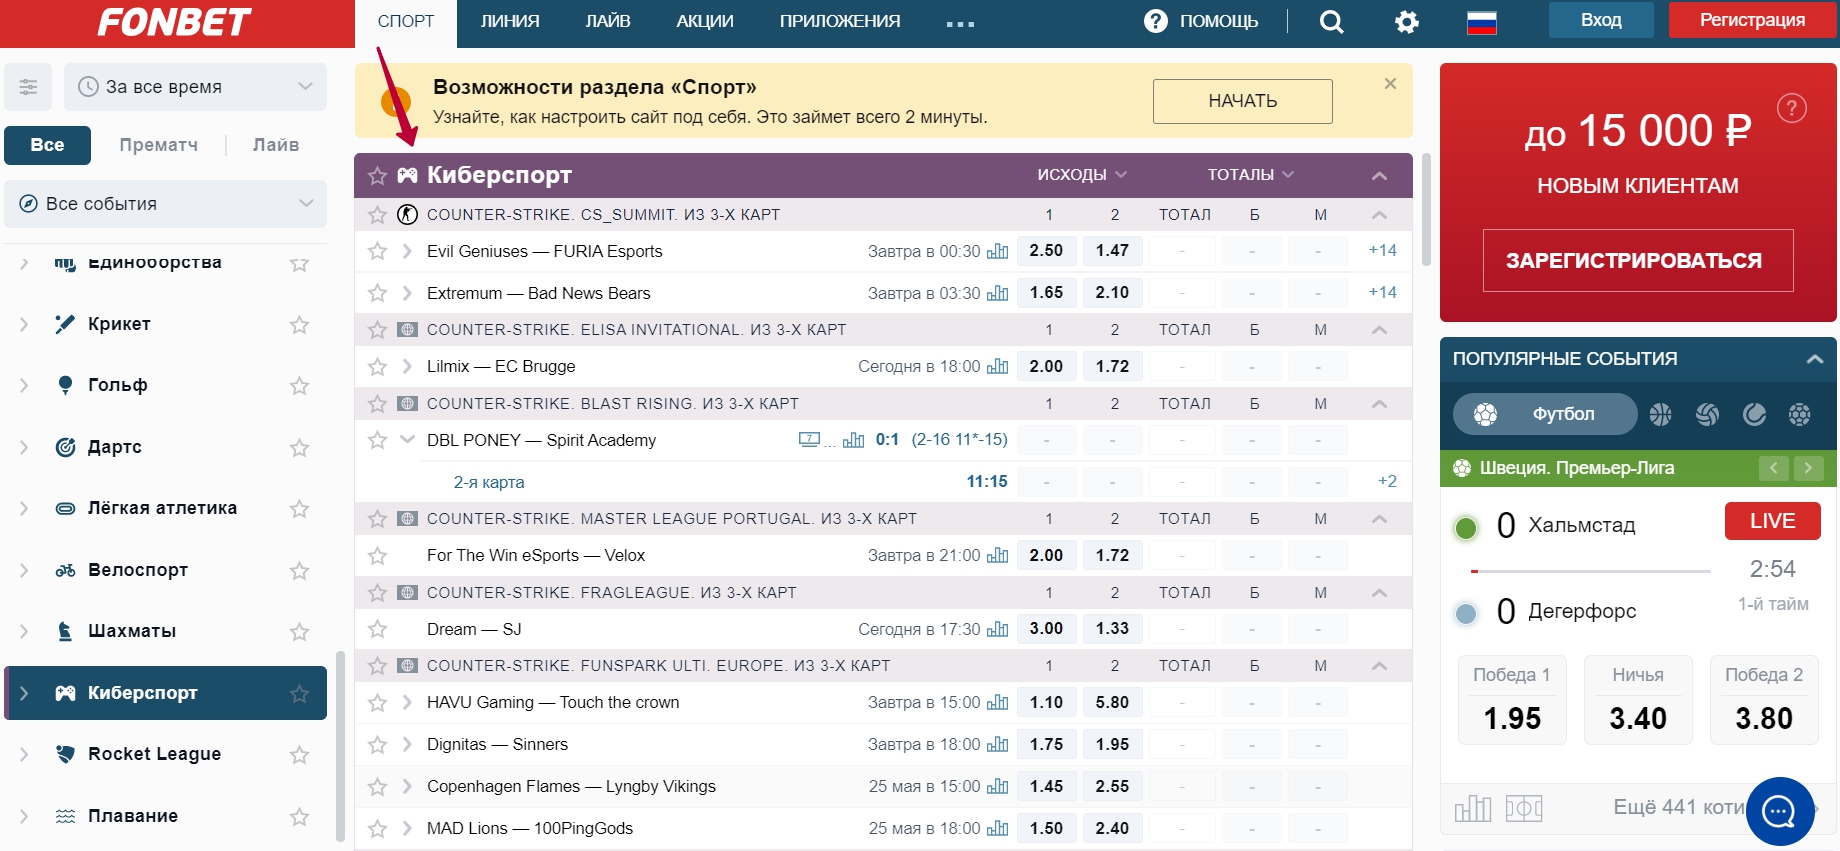
Task: Open the settings gear icon
Action: click(x=1406, y=22)
